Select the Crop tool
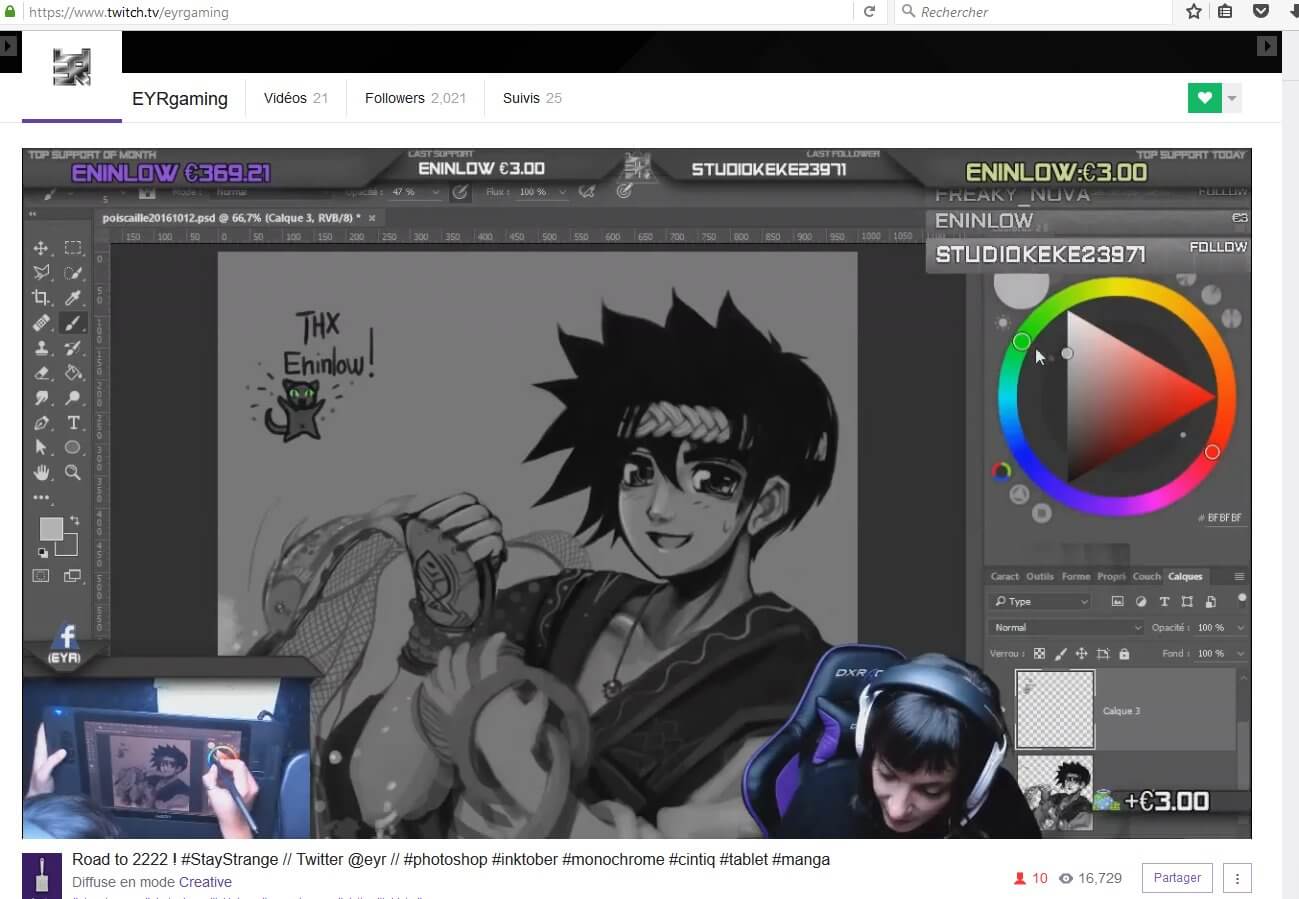 pos(41,298)
